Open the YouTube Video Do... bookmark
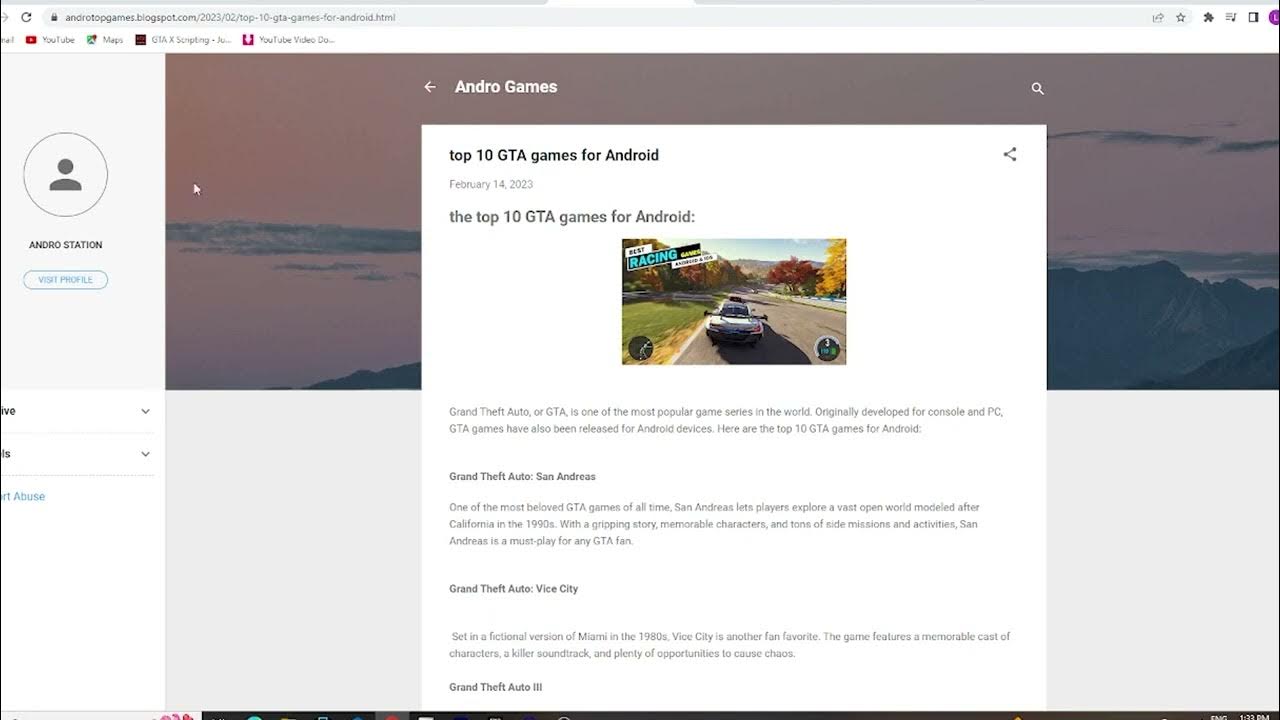 pos(289,40)
